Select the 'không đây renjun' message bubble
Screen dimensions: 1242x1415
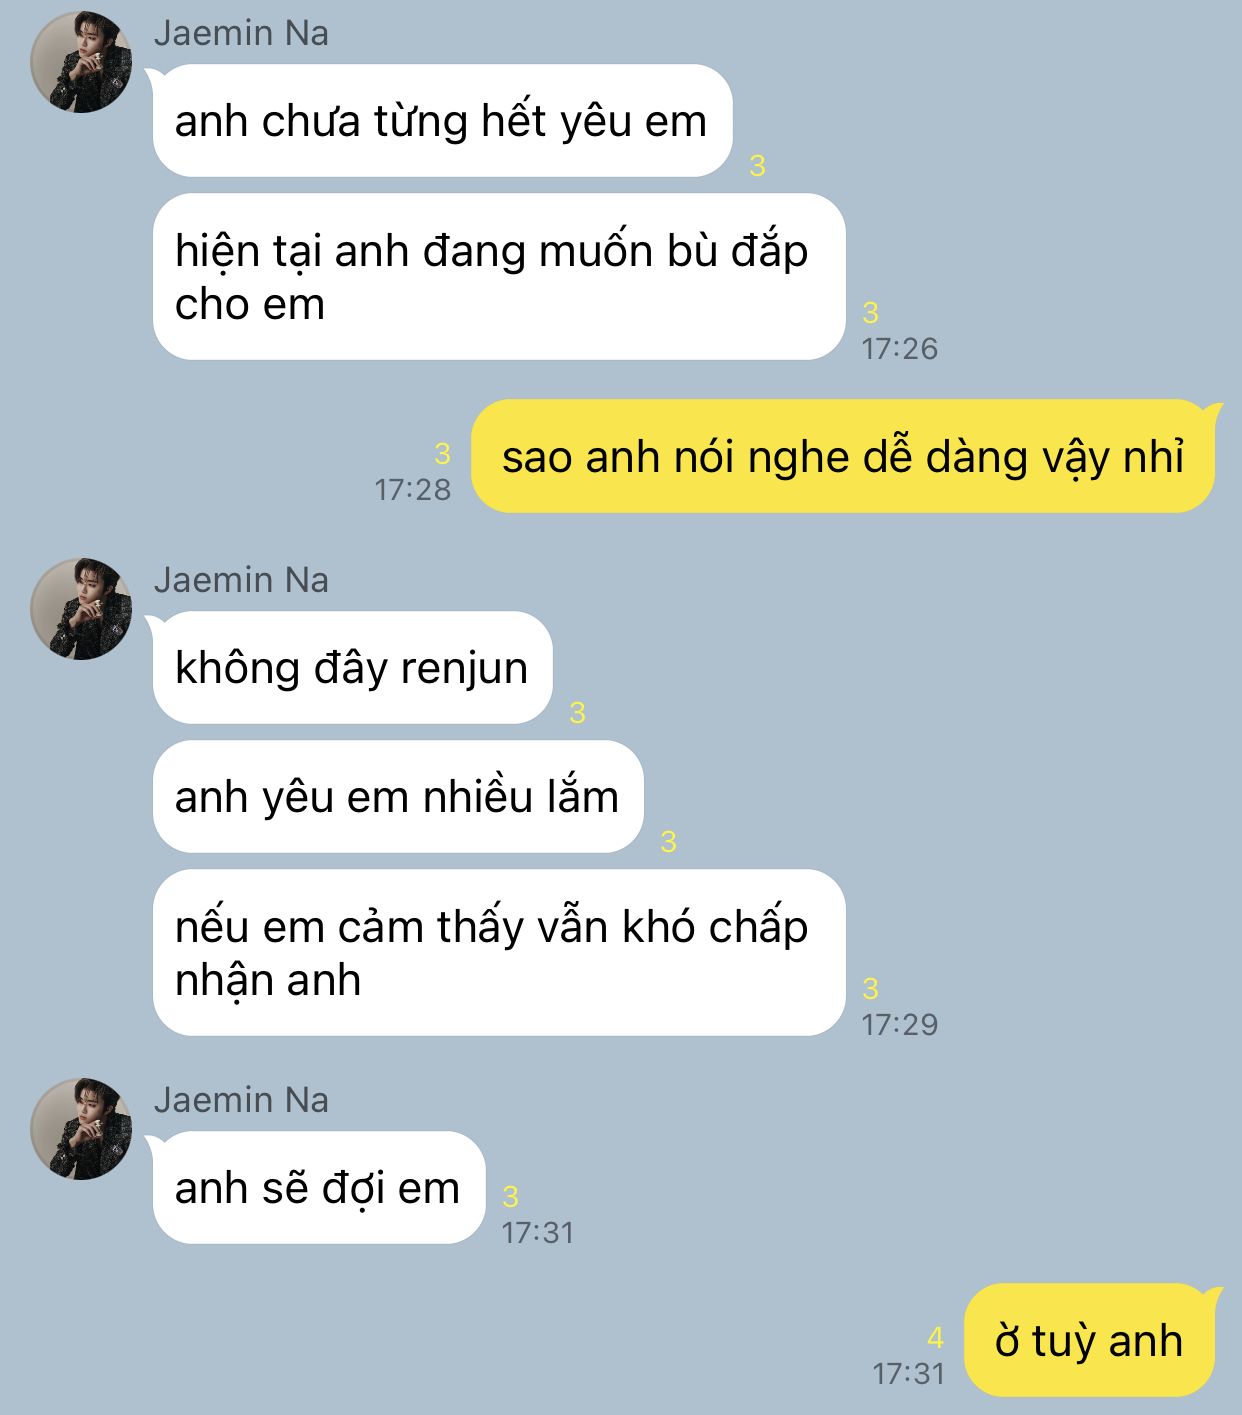tap(352, 668)
